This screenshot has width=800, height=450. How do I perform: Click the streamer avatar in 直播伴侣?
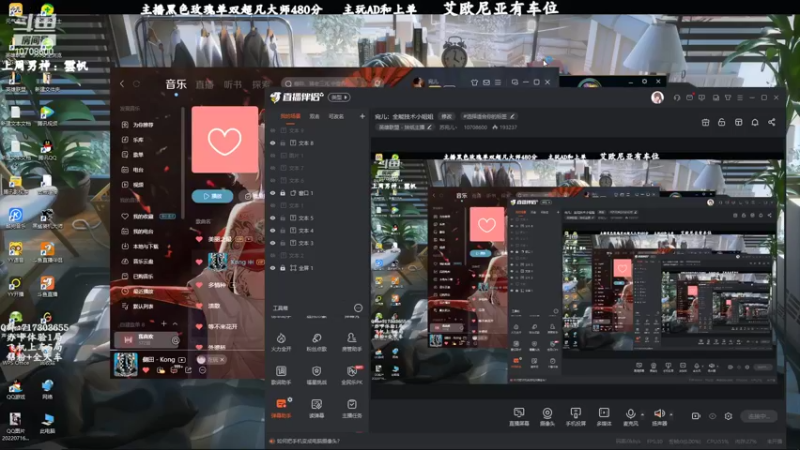click(657, 97)
